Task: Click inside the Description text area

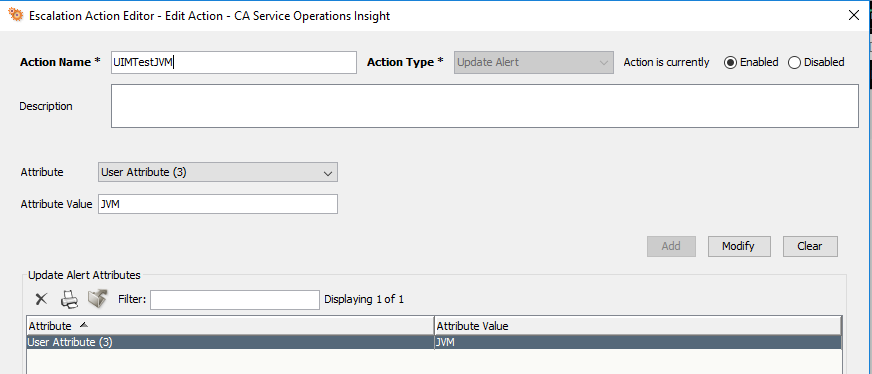Action: click(x=485, y=106)
